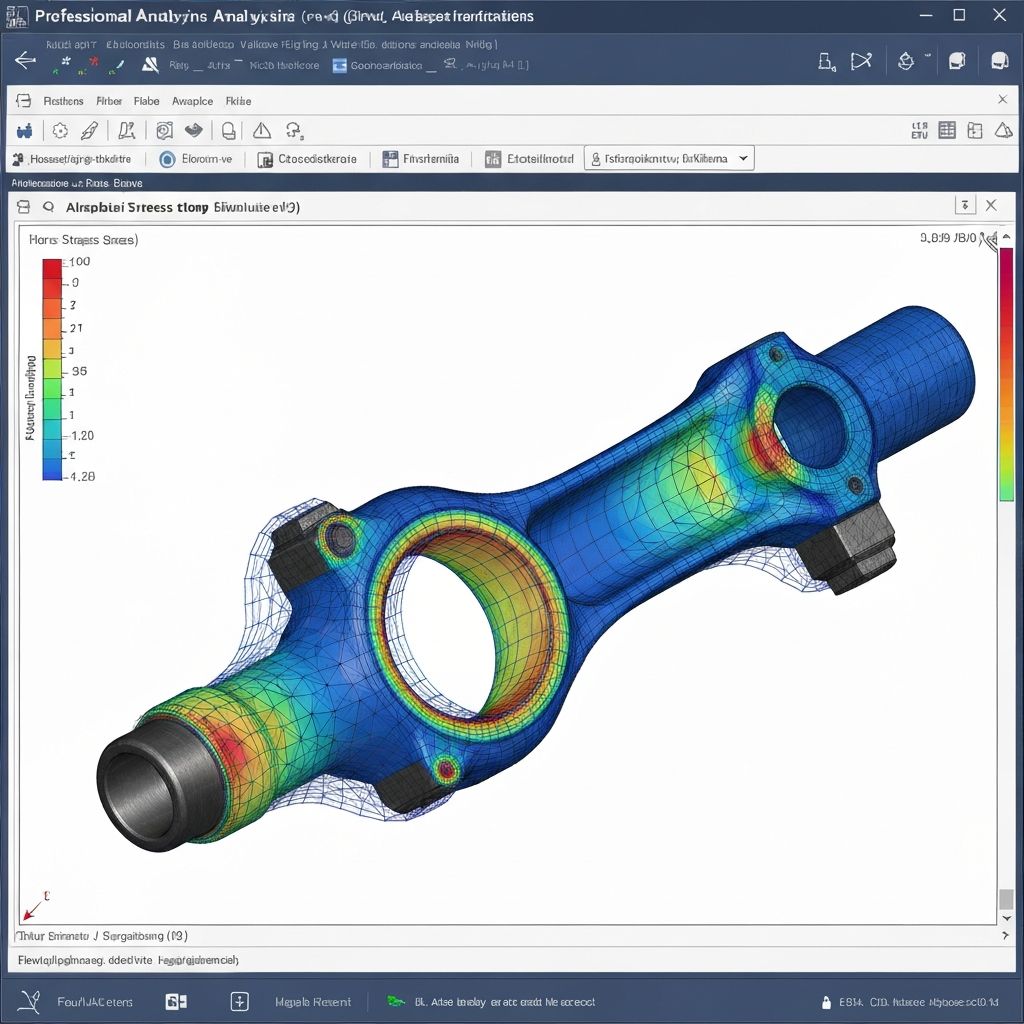Click the red swatch on stress legend
The height and width of the screenshot is (1024, 1024).
[52, 268]
